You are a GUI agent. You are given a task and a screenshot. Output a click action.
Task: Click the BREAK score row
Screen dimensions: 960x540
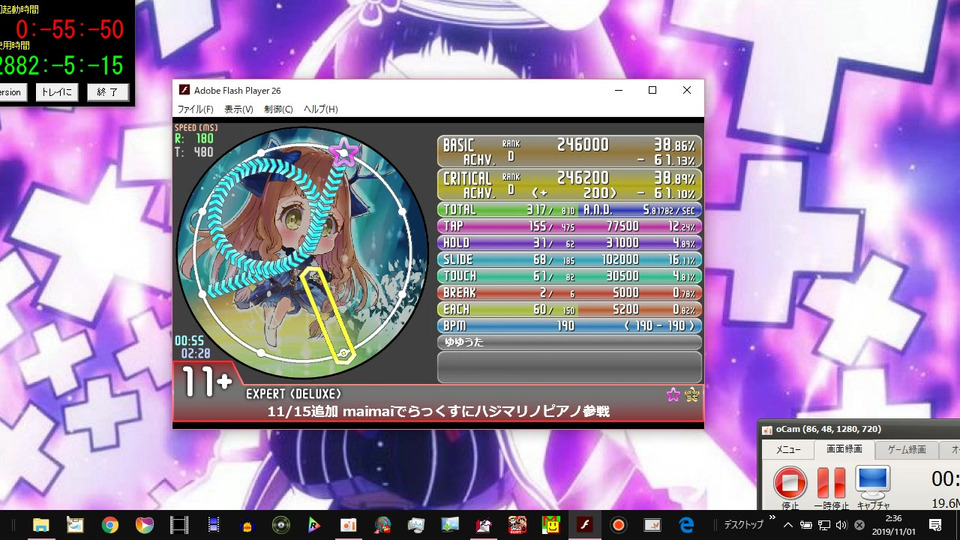pos(569,293)
